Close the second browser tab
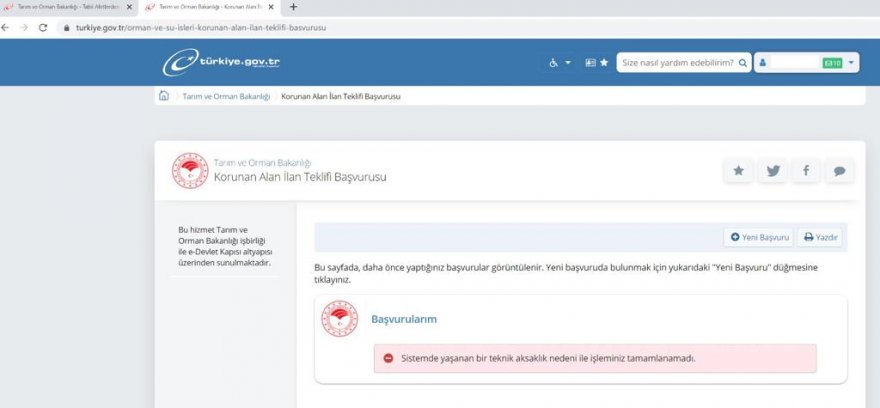This screenshot has width=880, height=408. (x=271, y=7)
